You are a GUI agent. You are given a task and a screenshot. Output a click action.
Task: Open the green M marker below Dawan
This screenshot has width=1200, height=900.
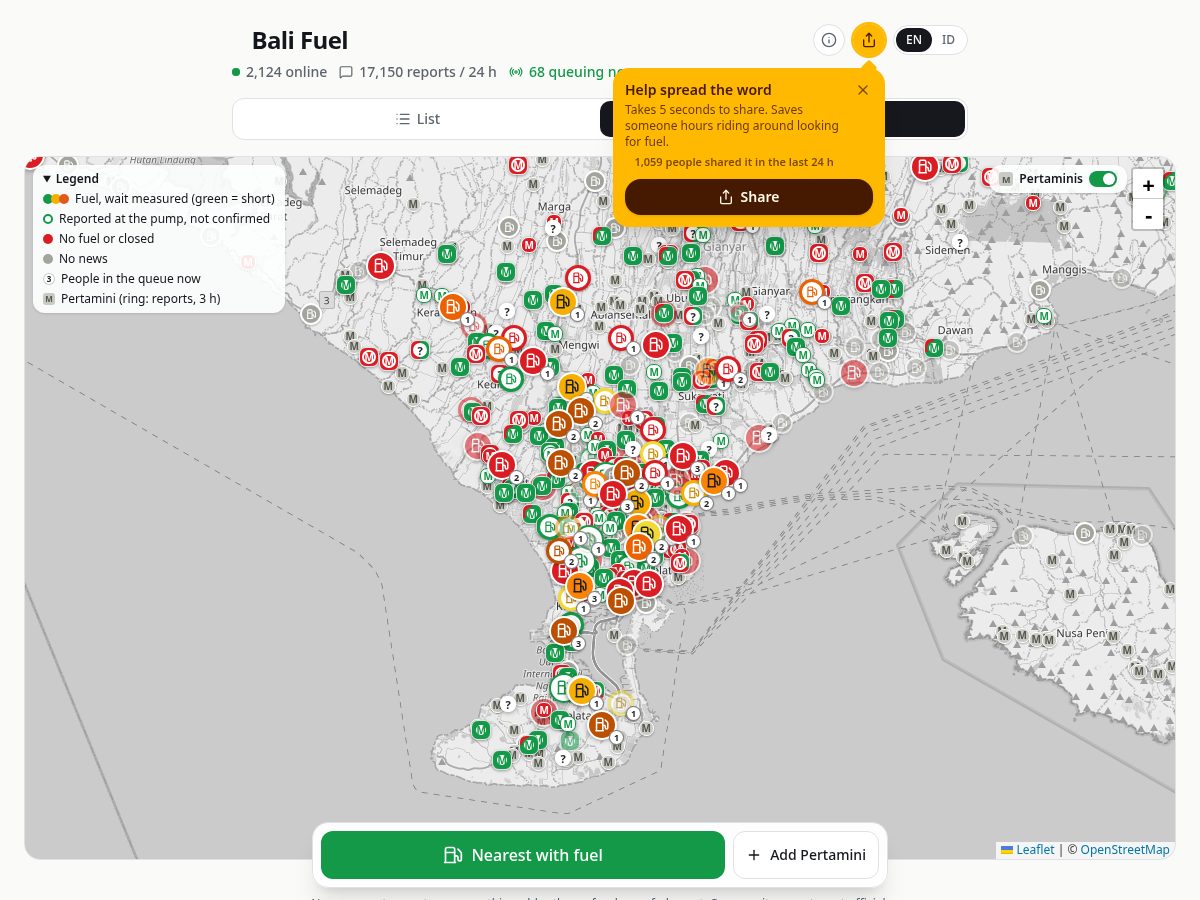(934, 348)
